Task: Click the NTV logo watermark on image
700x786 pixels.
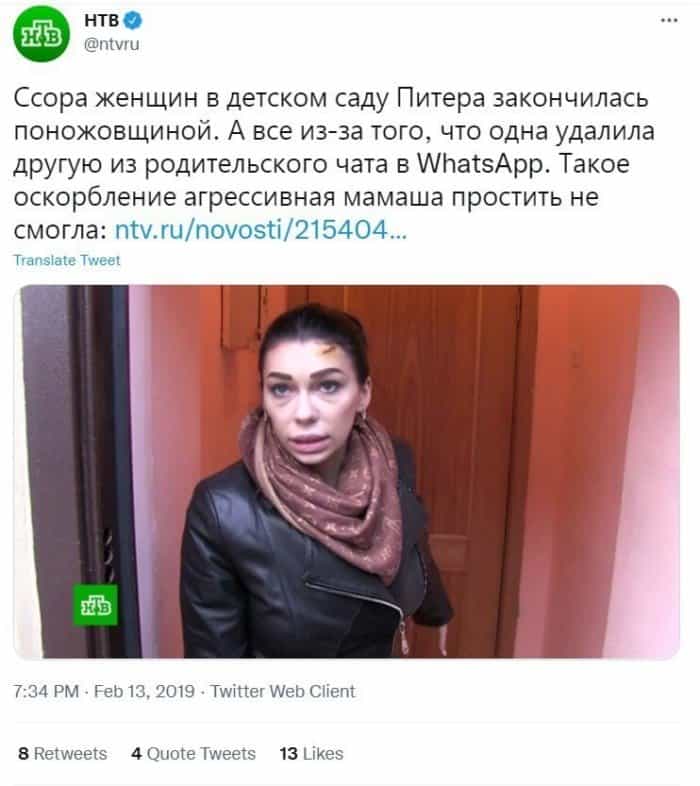Action: (x=96, y=605)
